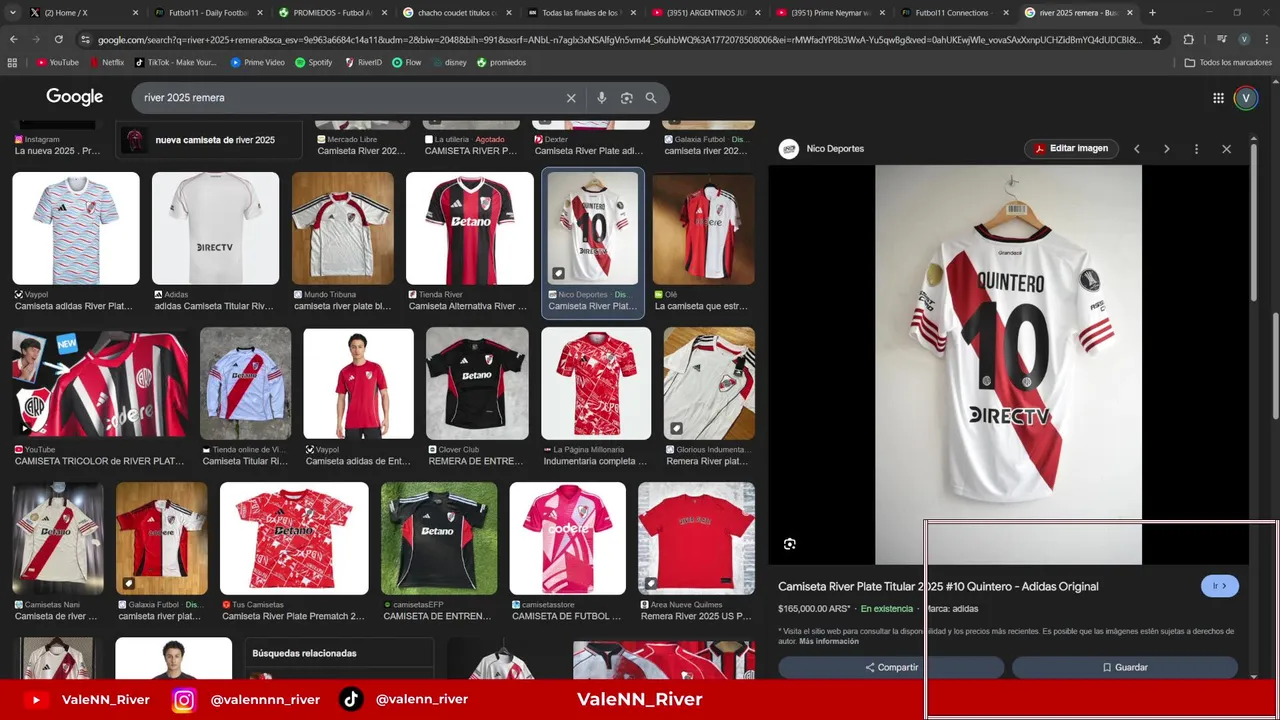
Task: Open the product title Camiseta River Plate Titular 2025
Action: [938, 587]
